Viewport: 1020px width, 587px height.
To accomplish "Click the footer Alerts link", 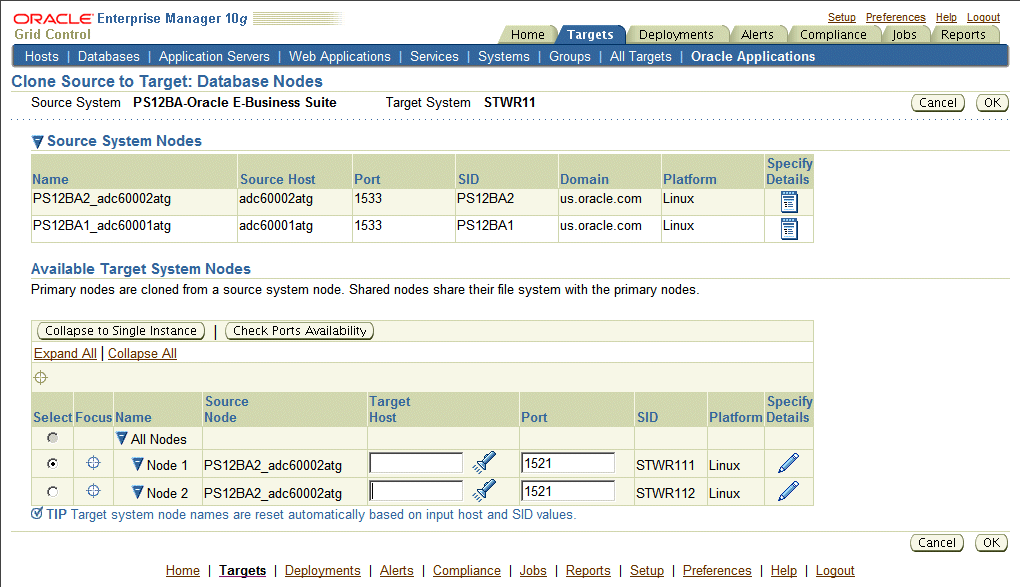I will click(397, 571).
